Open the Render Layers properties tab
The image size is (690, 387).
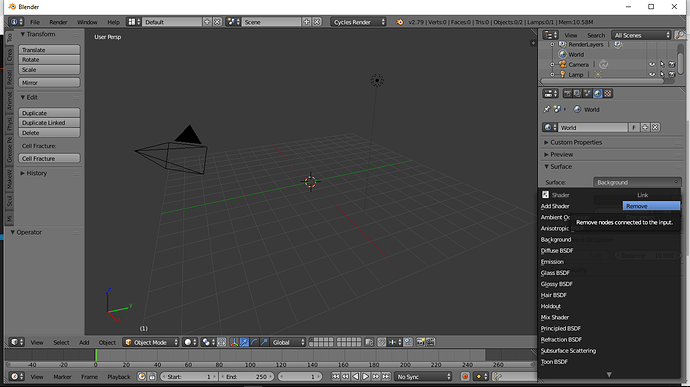(x=577, y=93)
